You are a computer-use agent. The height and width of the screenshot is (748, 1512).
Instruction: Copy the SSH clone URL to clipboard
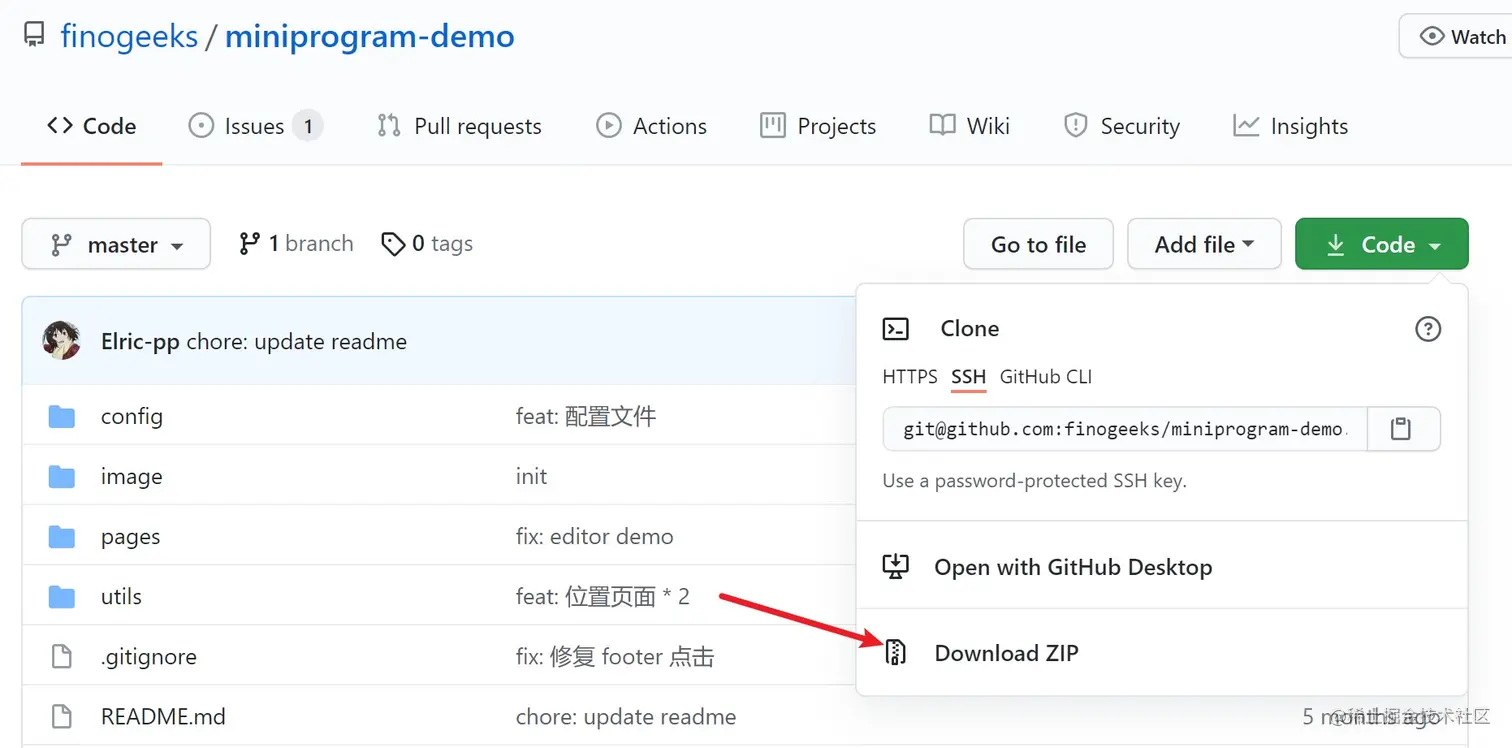(1401, 429)
